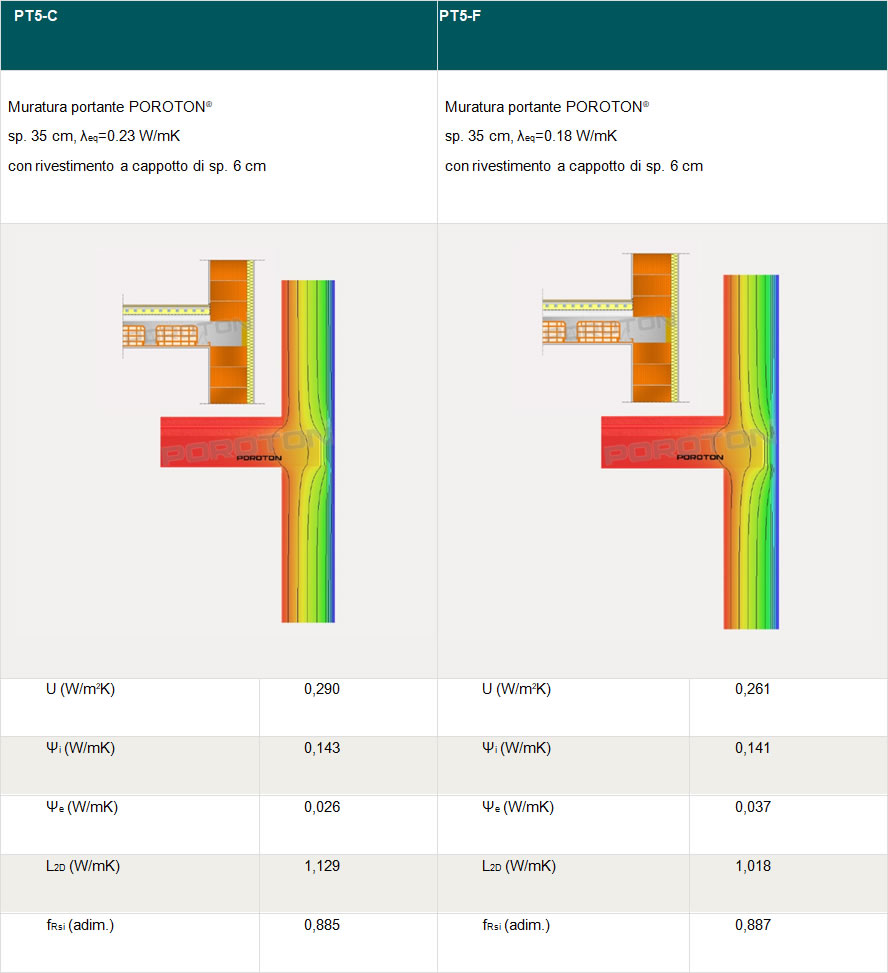Click PT5-C "Ψe (W/mK)" label
Screen dimensions: 888x973
[82, 807]
